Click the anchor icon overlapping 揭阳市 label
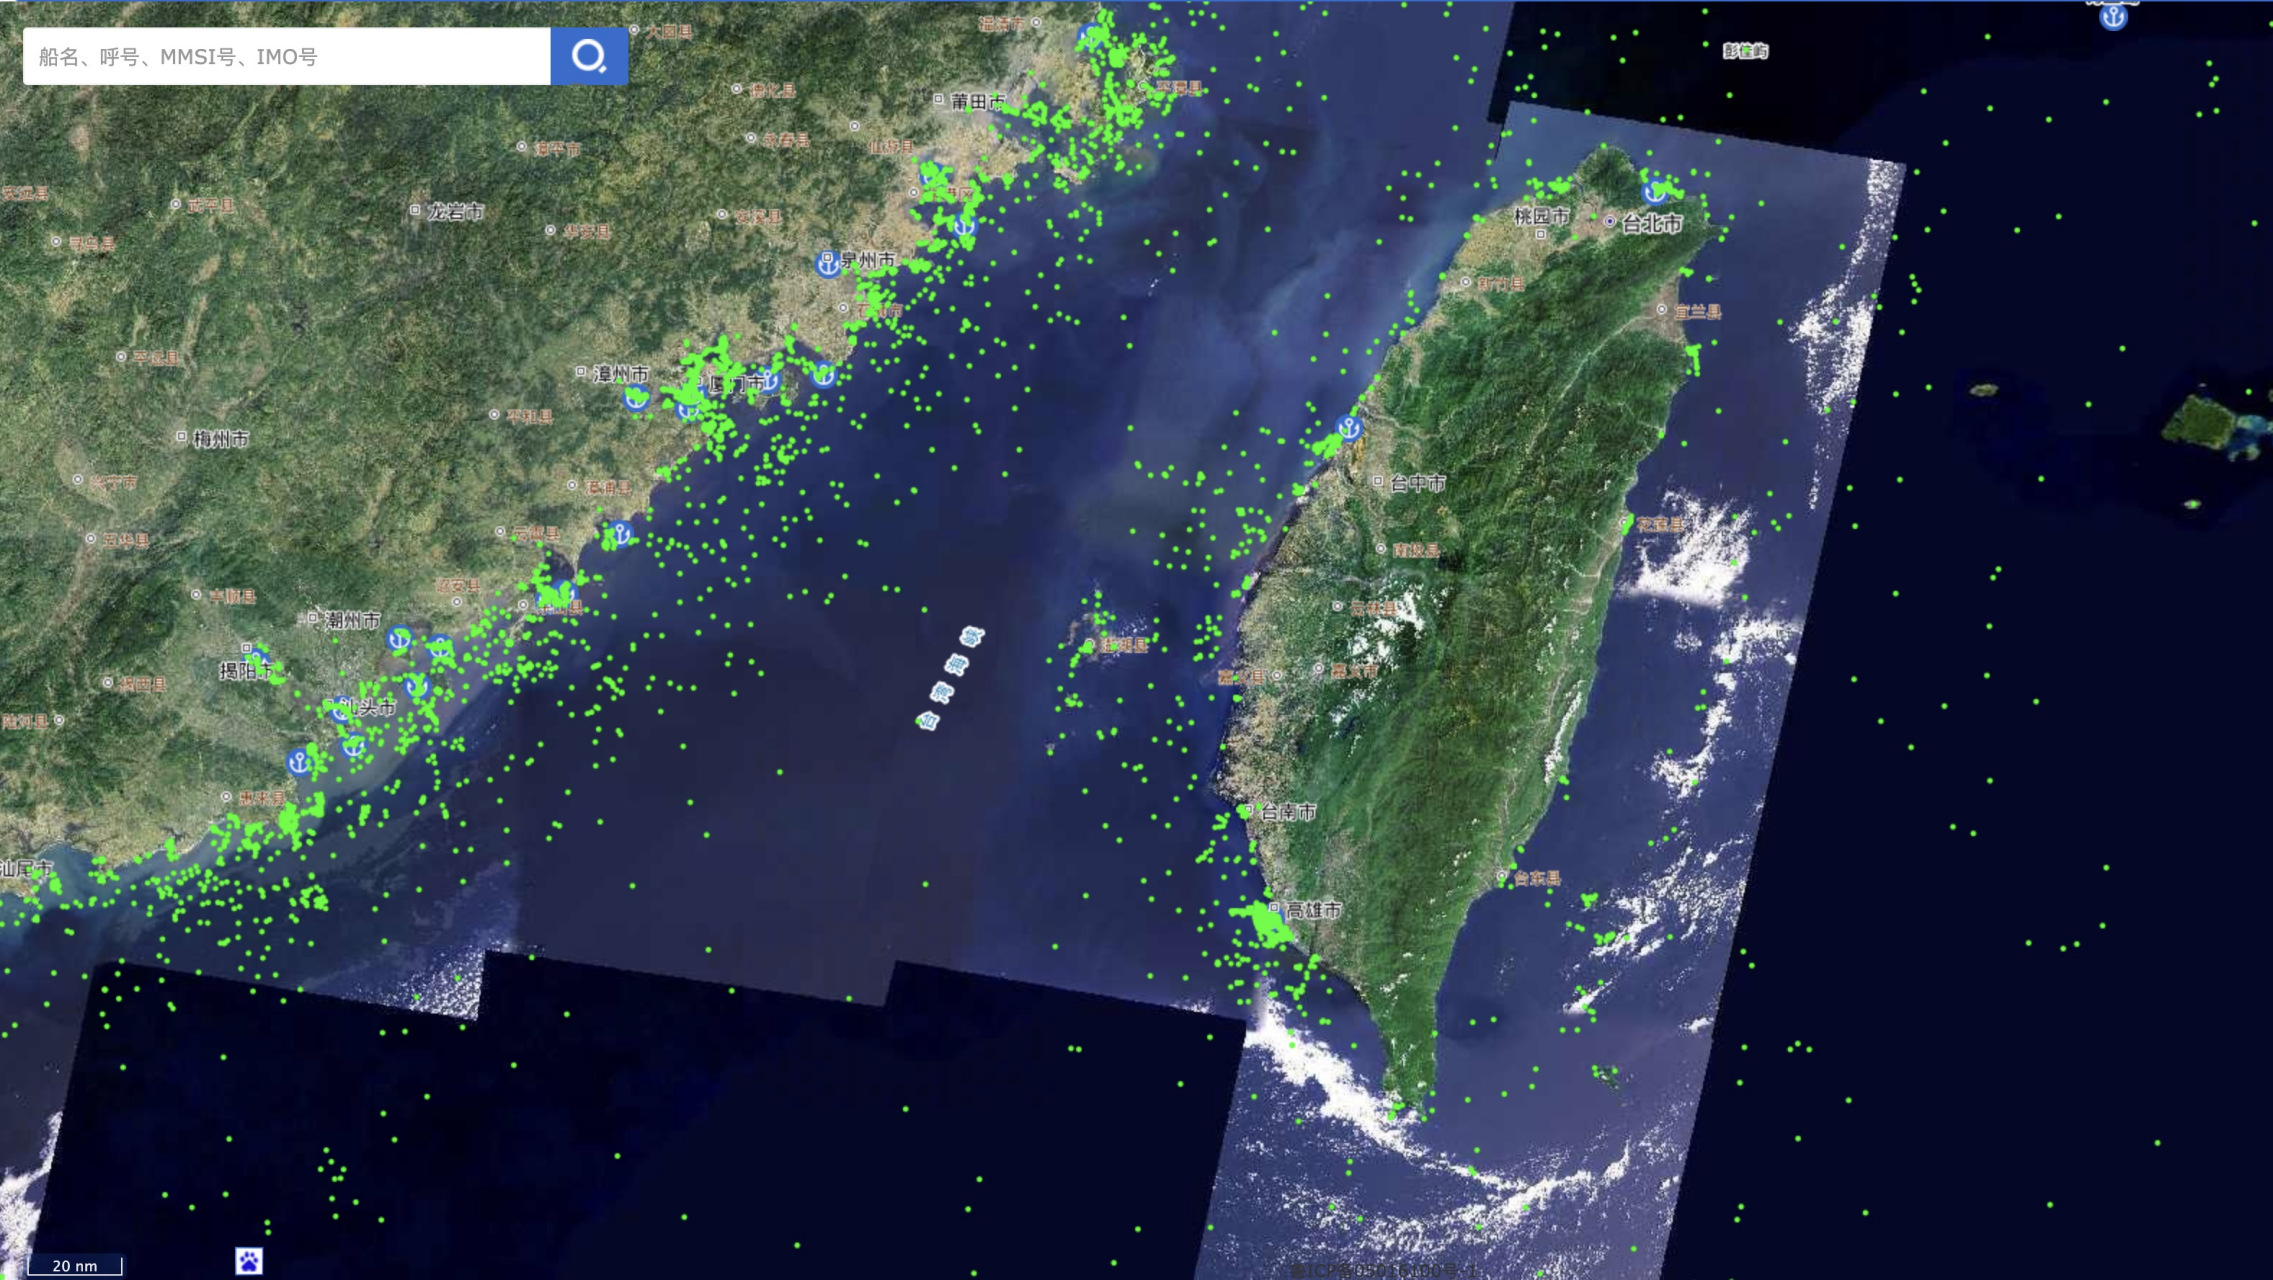The width and height of the screenshot is (2273, 1280). 258,659
